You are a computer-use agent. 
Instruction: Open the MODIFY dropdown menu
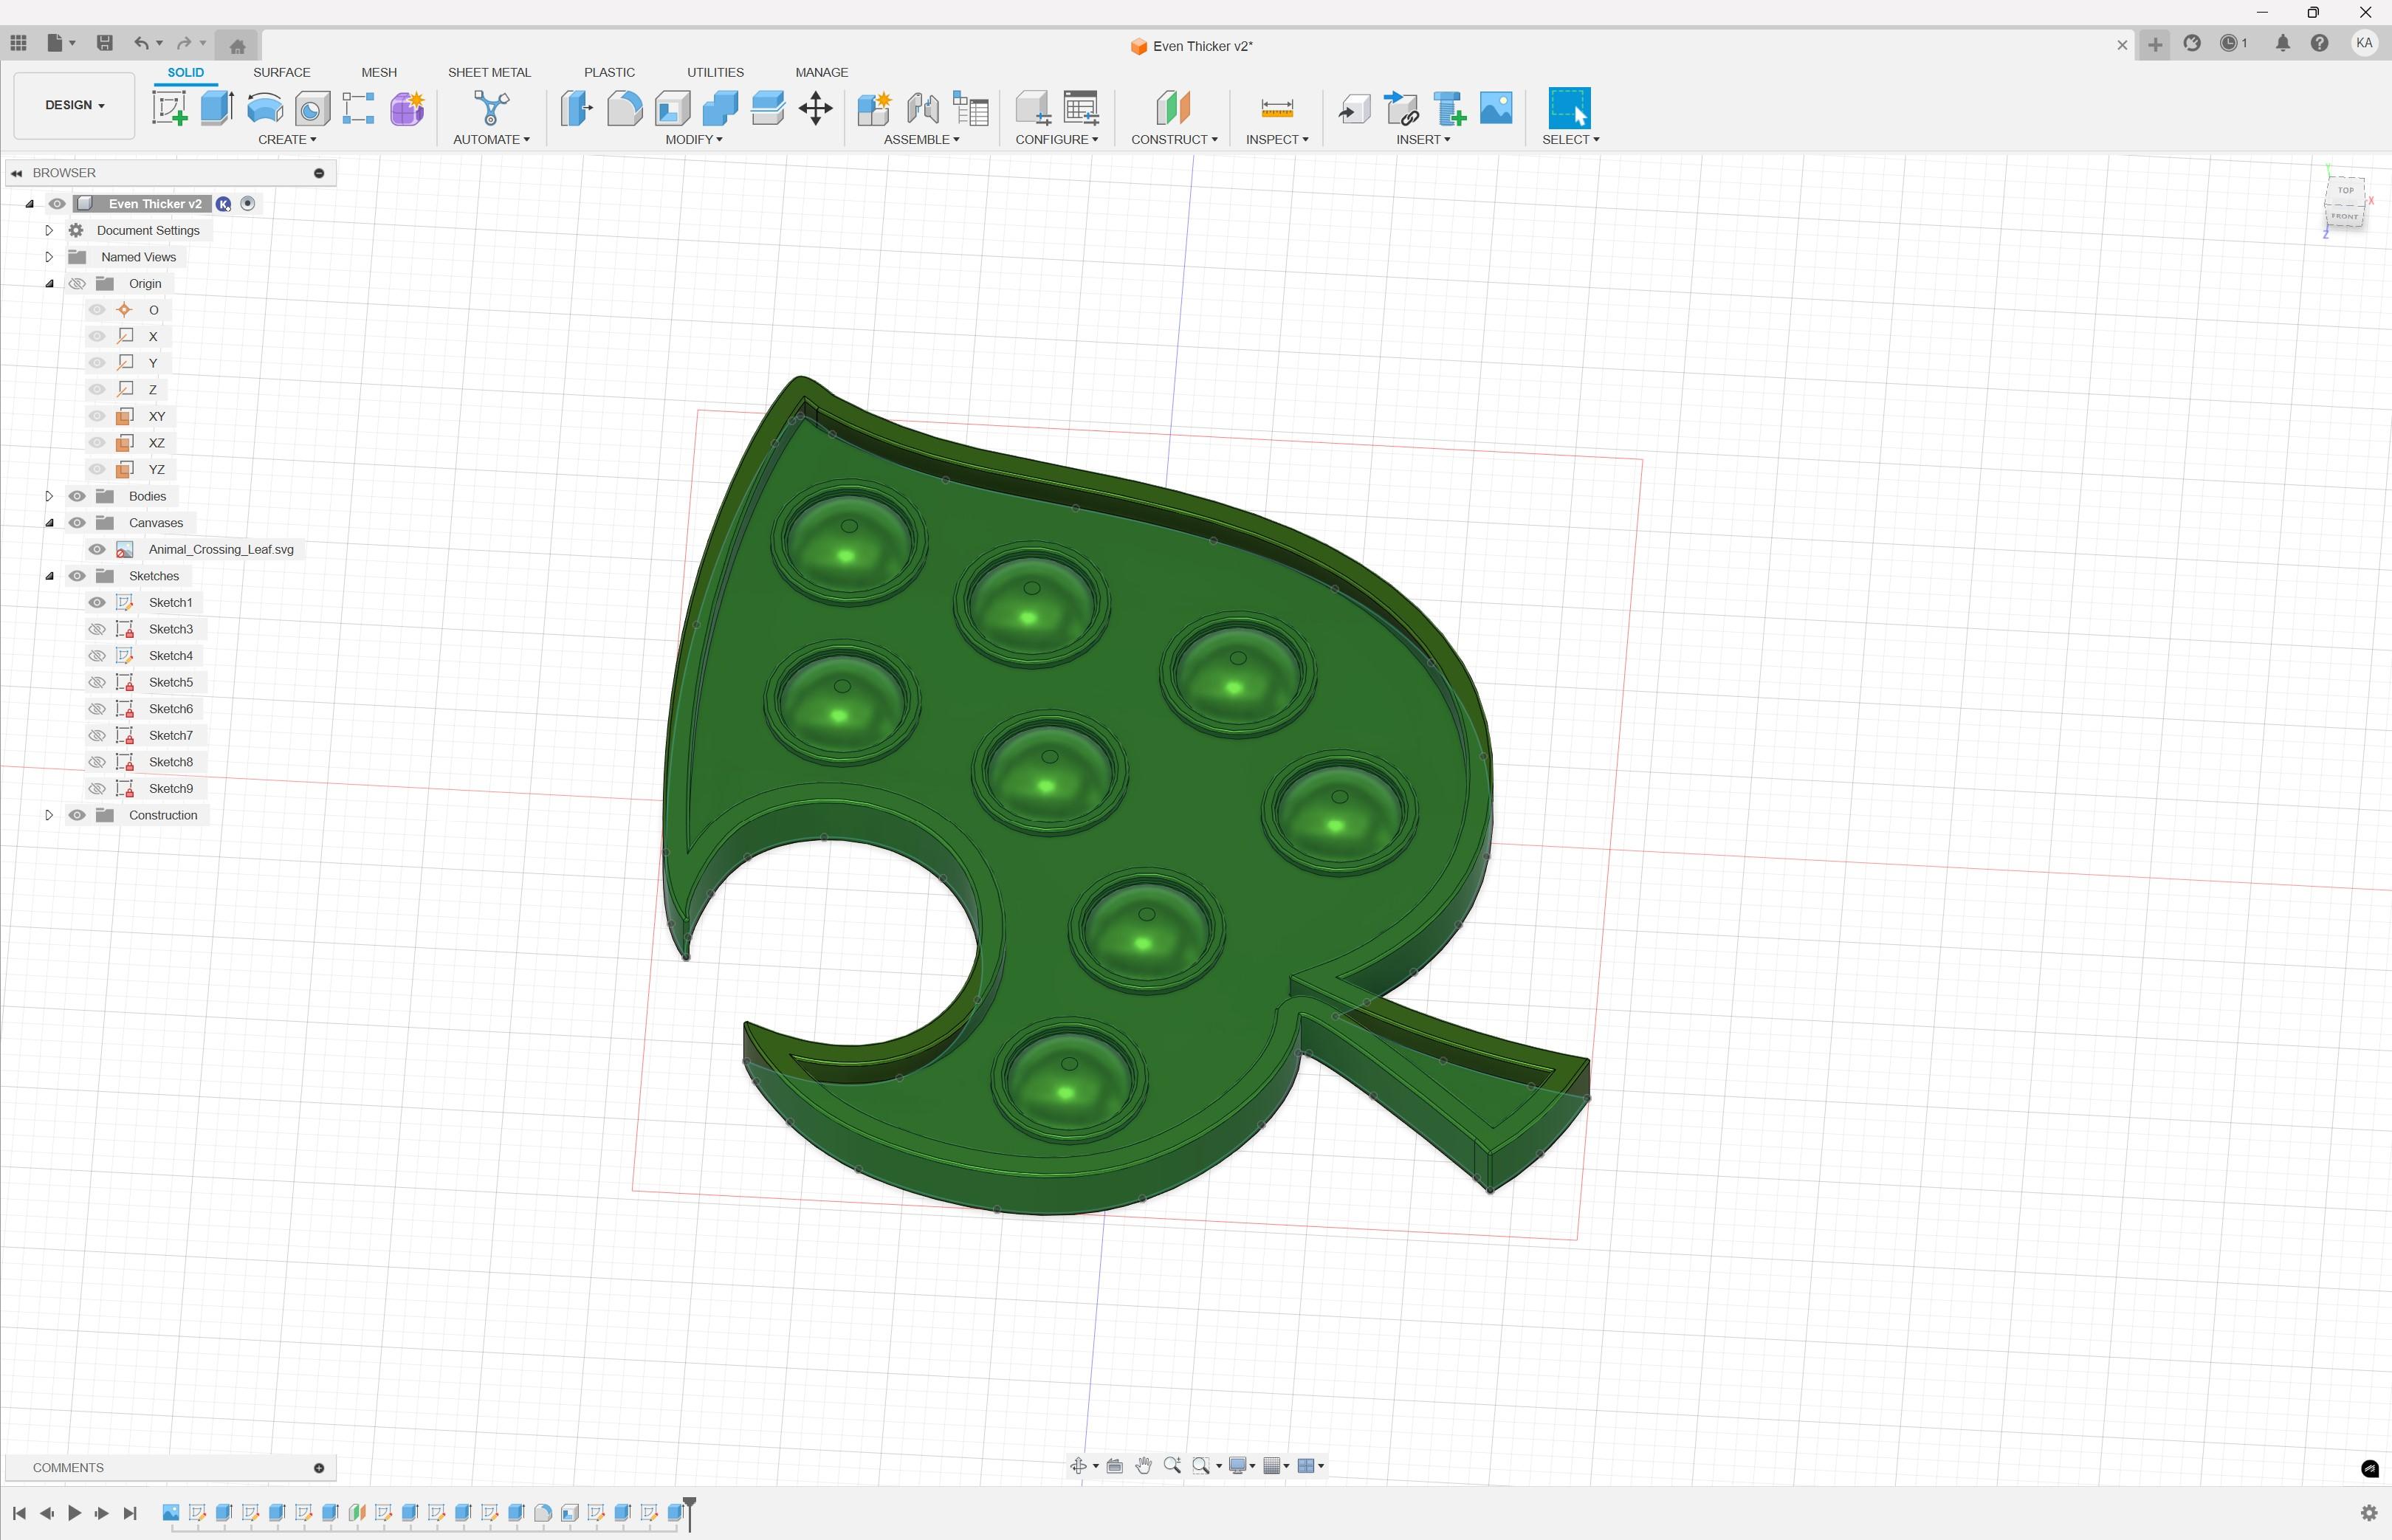pos(694,139)
